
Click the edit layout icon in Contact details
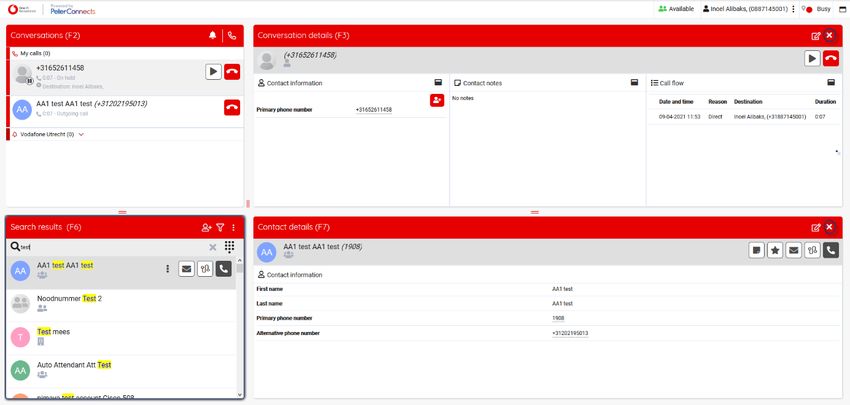click(815, 228)
